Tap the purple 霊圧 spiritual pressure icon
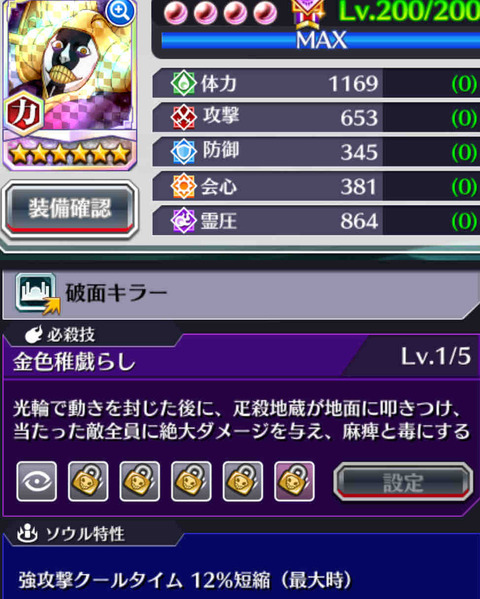Image resolution: width=480 pixels, height=599 pixels. [183, 220]
